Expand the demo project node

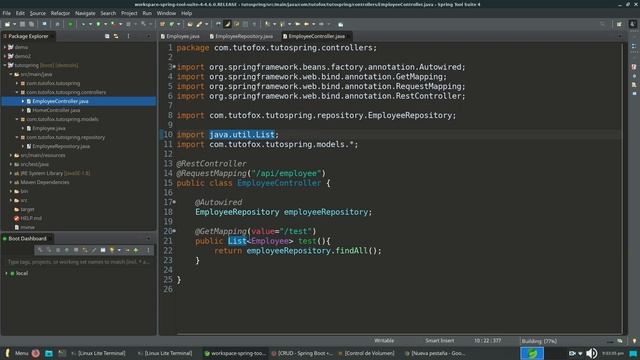[x=5, y=47]
